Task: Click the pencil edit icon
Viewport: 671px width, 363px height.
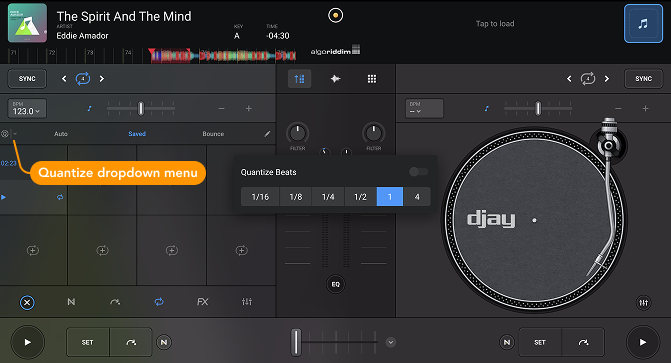Action: click(267, 134)
